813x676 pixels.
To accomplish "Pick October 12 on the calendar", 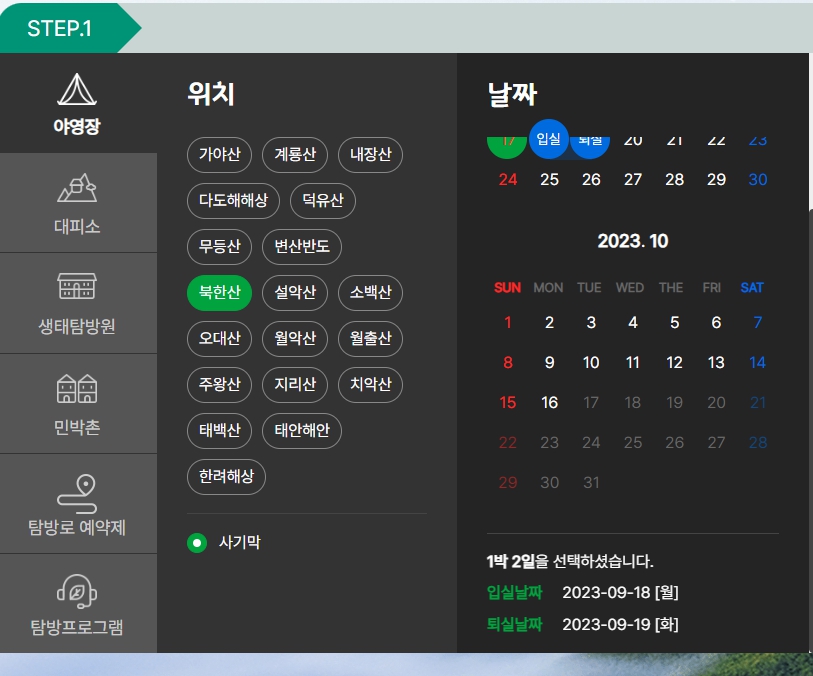I will [675, 362].
